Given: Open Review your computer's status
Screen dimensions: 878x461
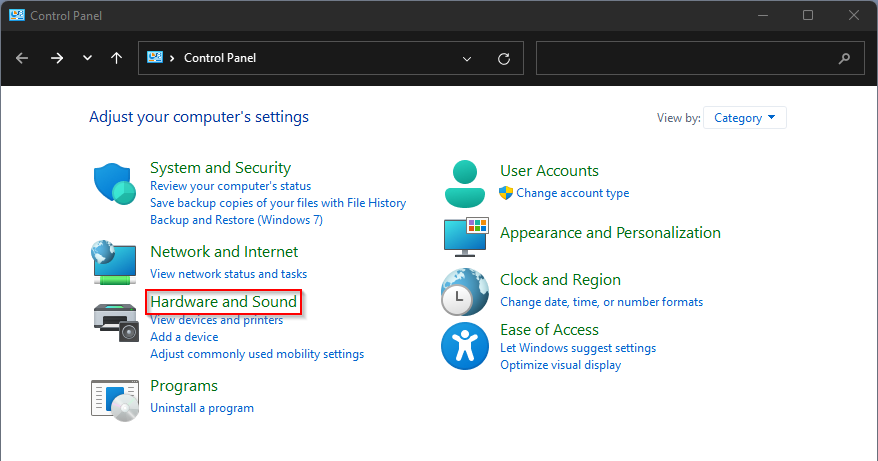Looking at the screenshot, I should tap(231, 186).
